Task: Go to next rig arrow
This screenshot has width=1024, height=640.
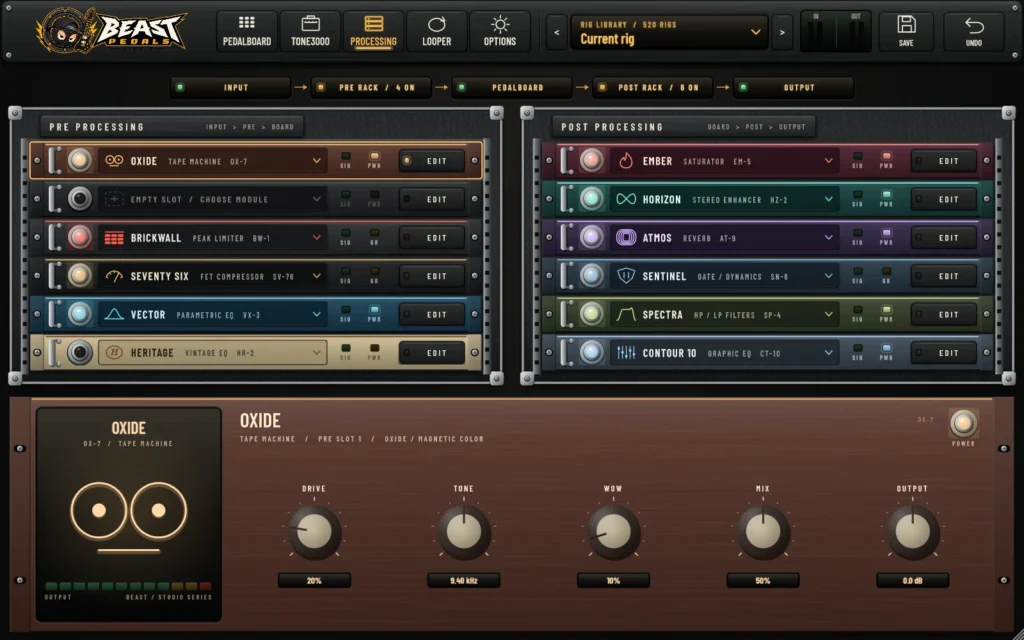Action: pos(782,32)
